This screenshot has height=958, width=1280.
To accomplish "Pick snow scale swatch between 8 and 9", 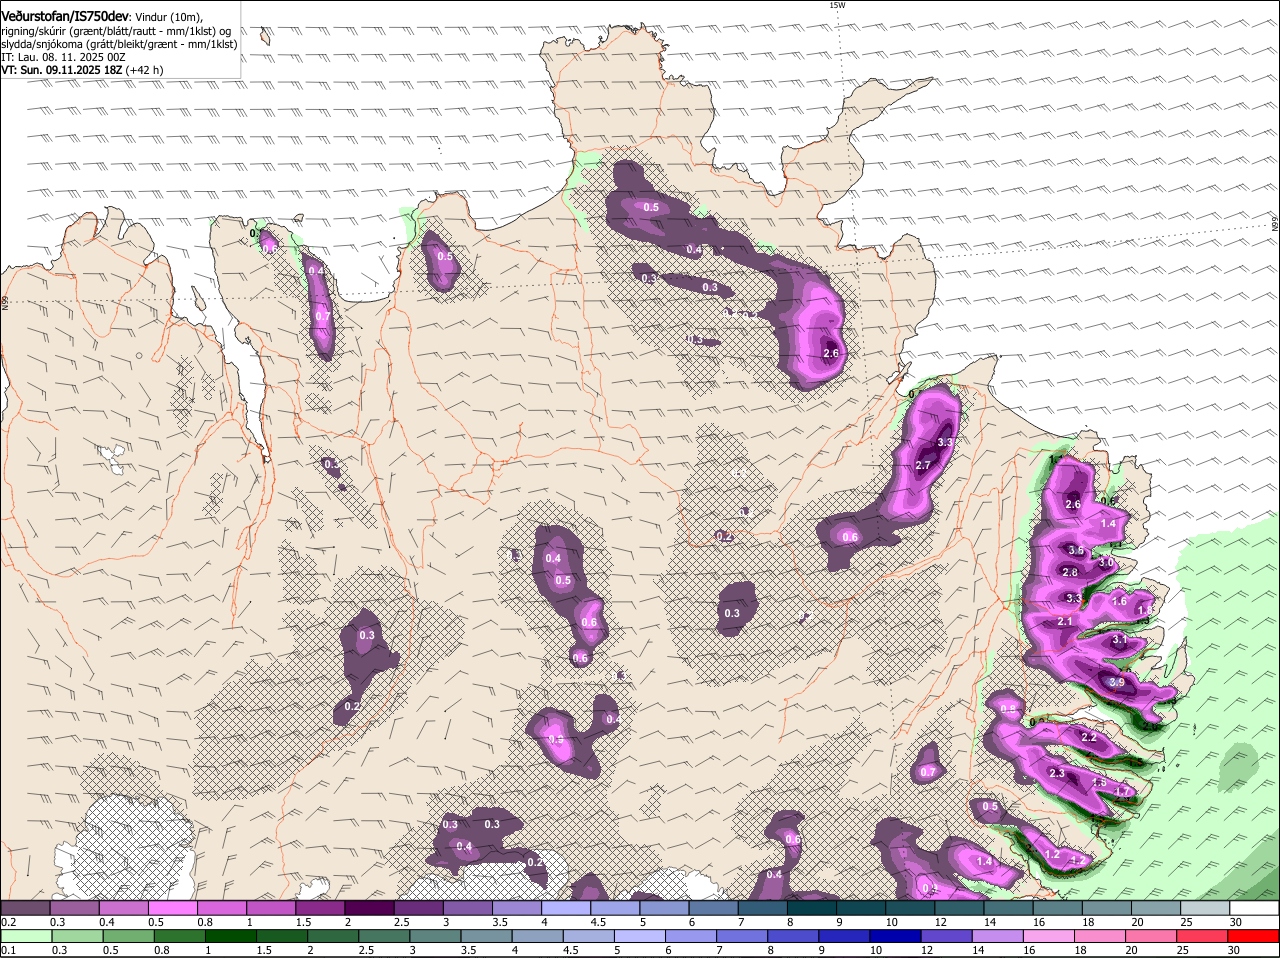I will 812,907.
